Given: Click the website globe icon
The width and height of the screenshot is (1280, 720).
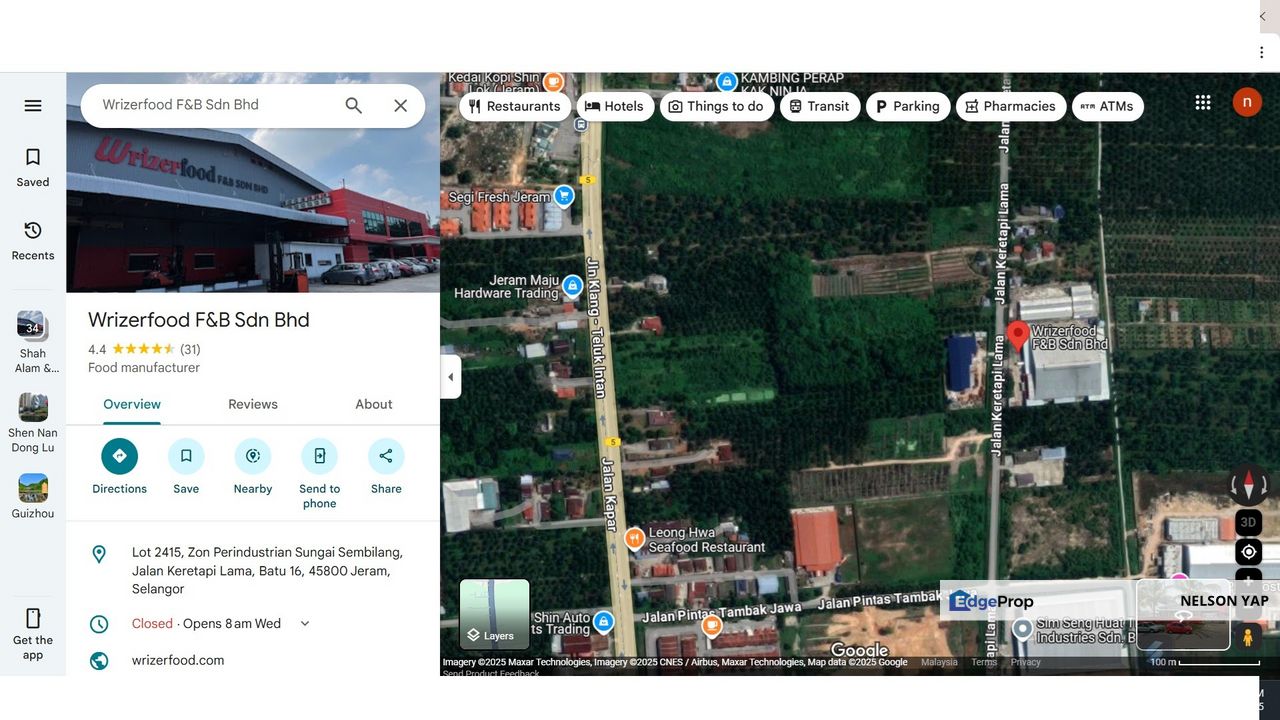Looking at the screenshot, I should (99, 661).
